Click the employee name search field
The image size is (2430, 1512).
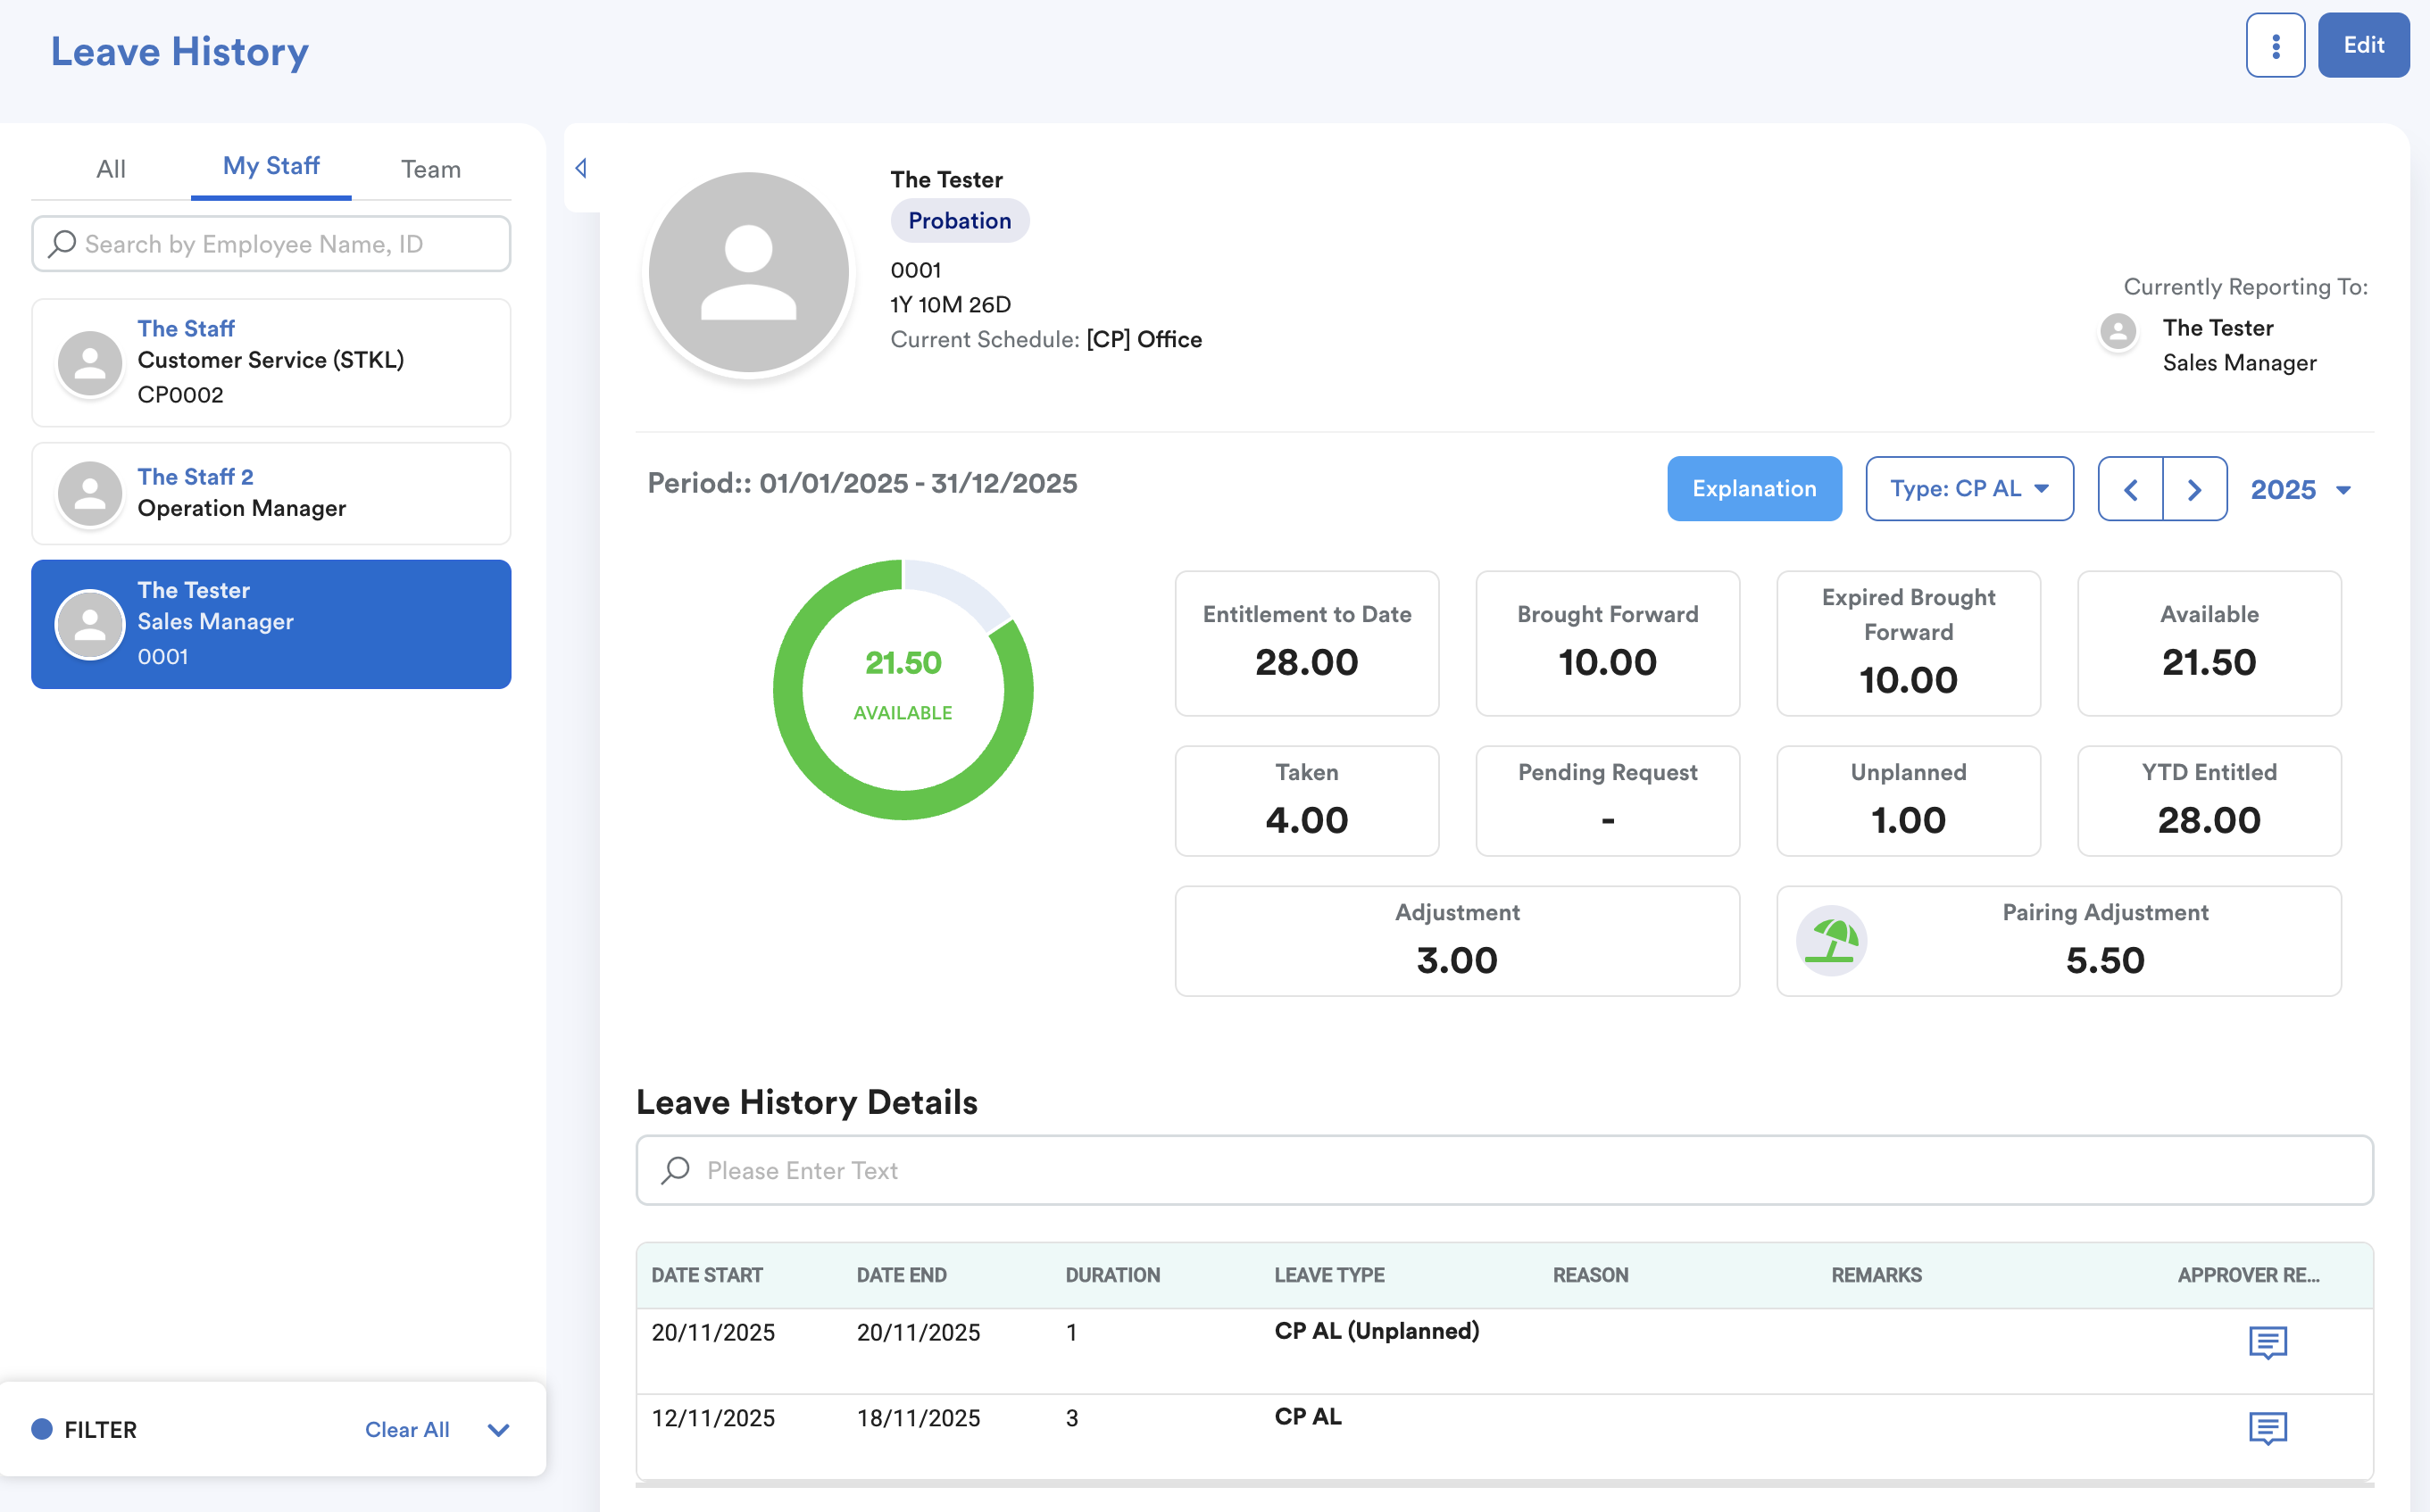272,244
